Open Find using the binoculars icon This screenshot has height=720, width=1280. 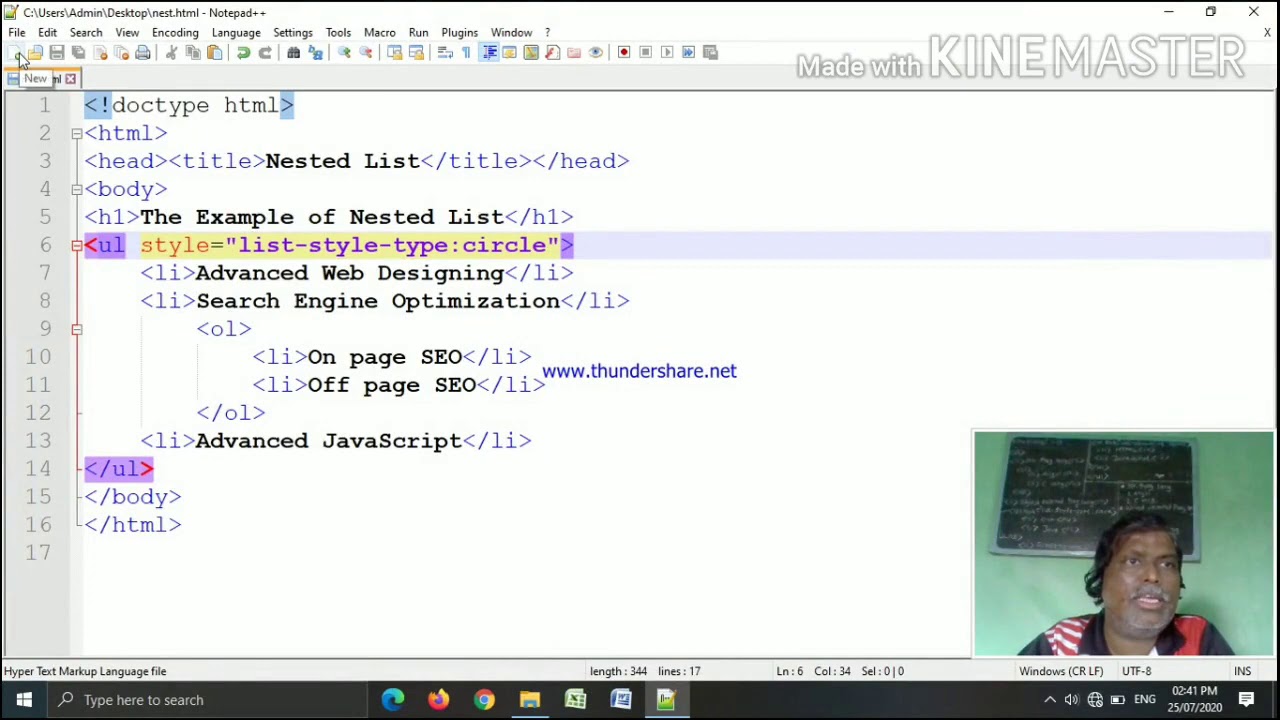[294, 52]
